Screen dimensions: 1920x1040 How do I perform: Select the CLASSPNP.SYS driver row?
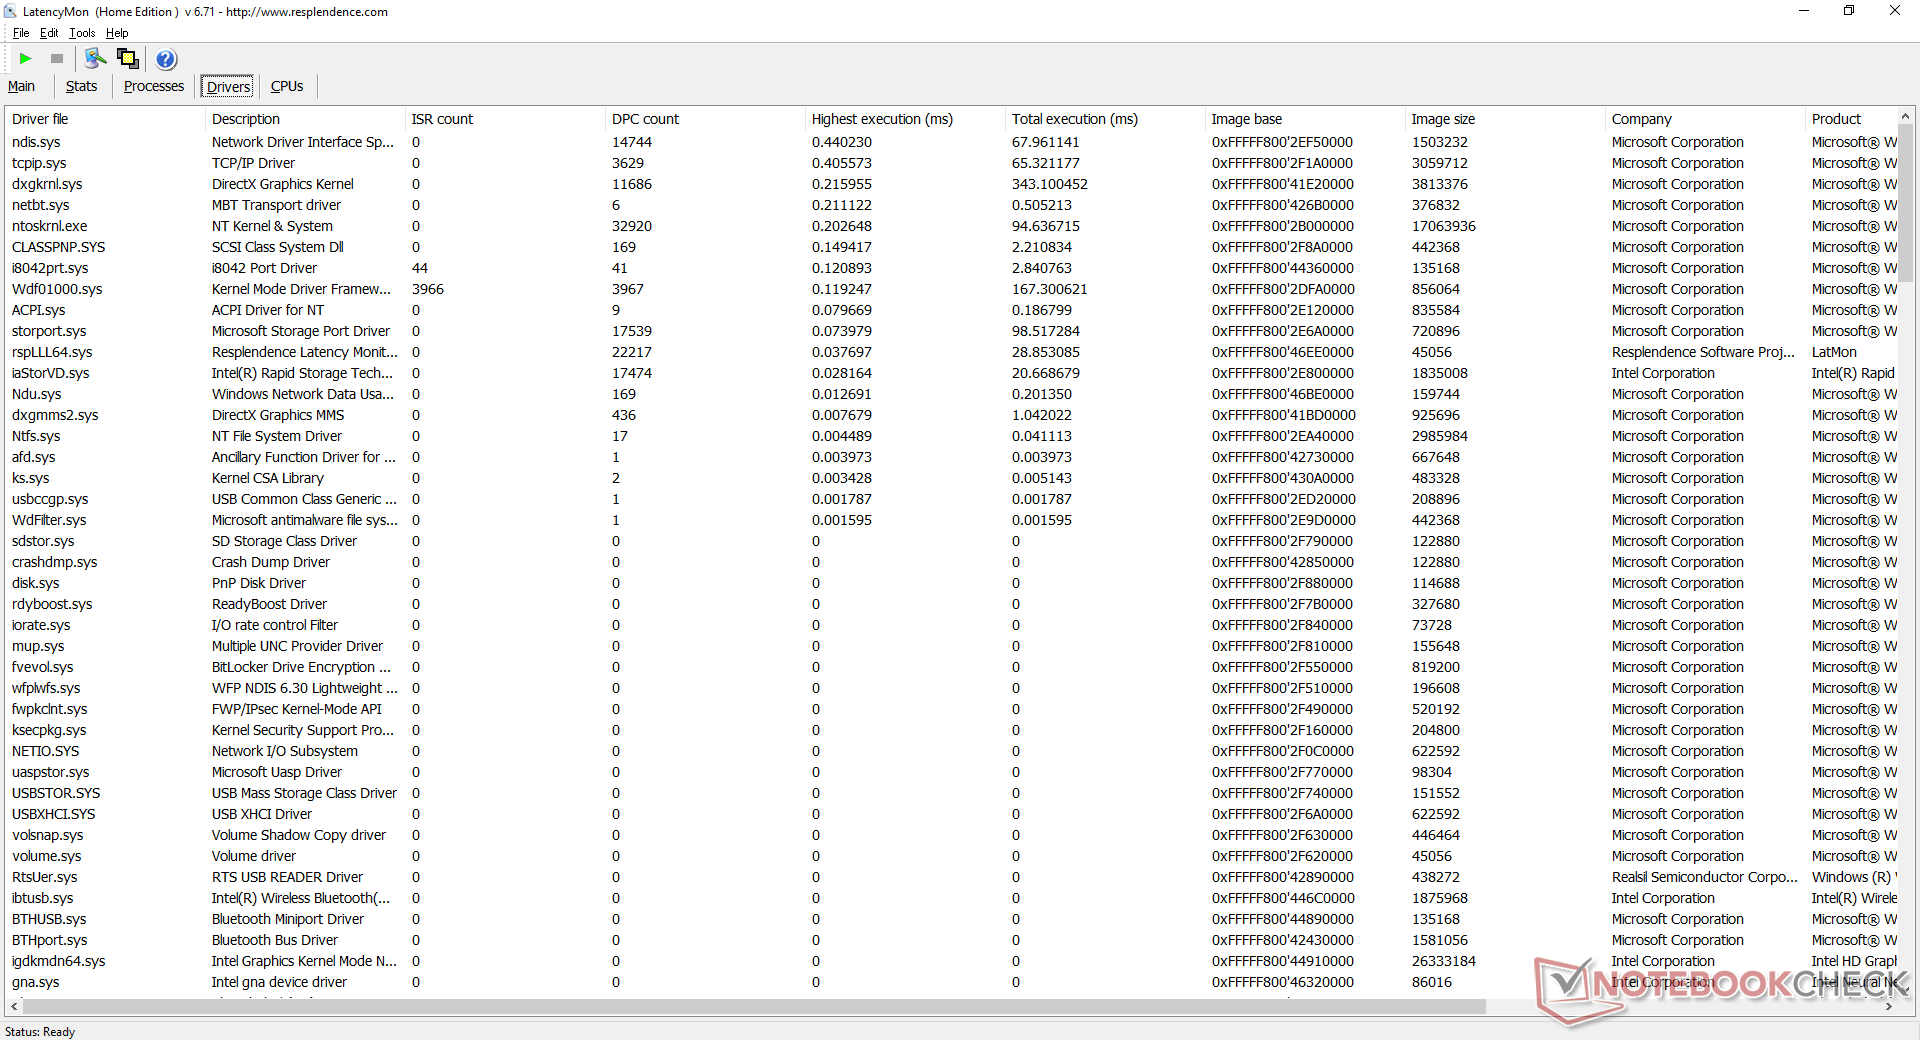point(951,247)
